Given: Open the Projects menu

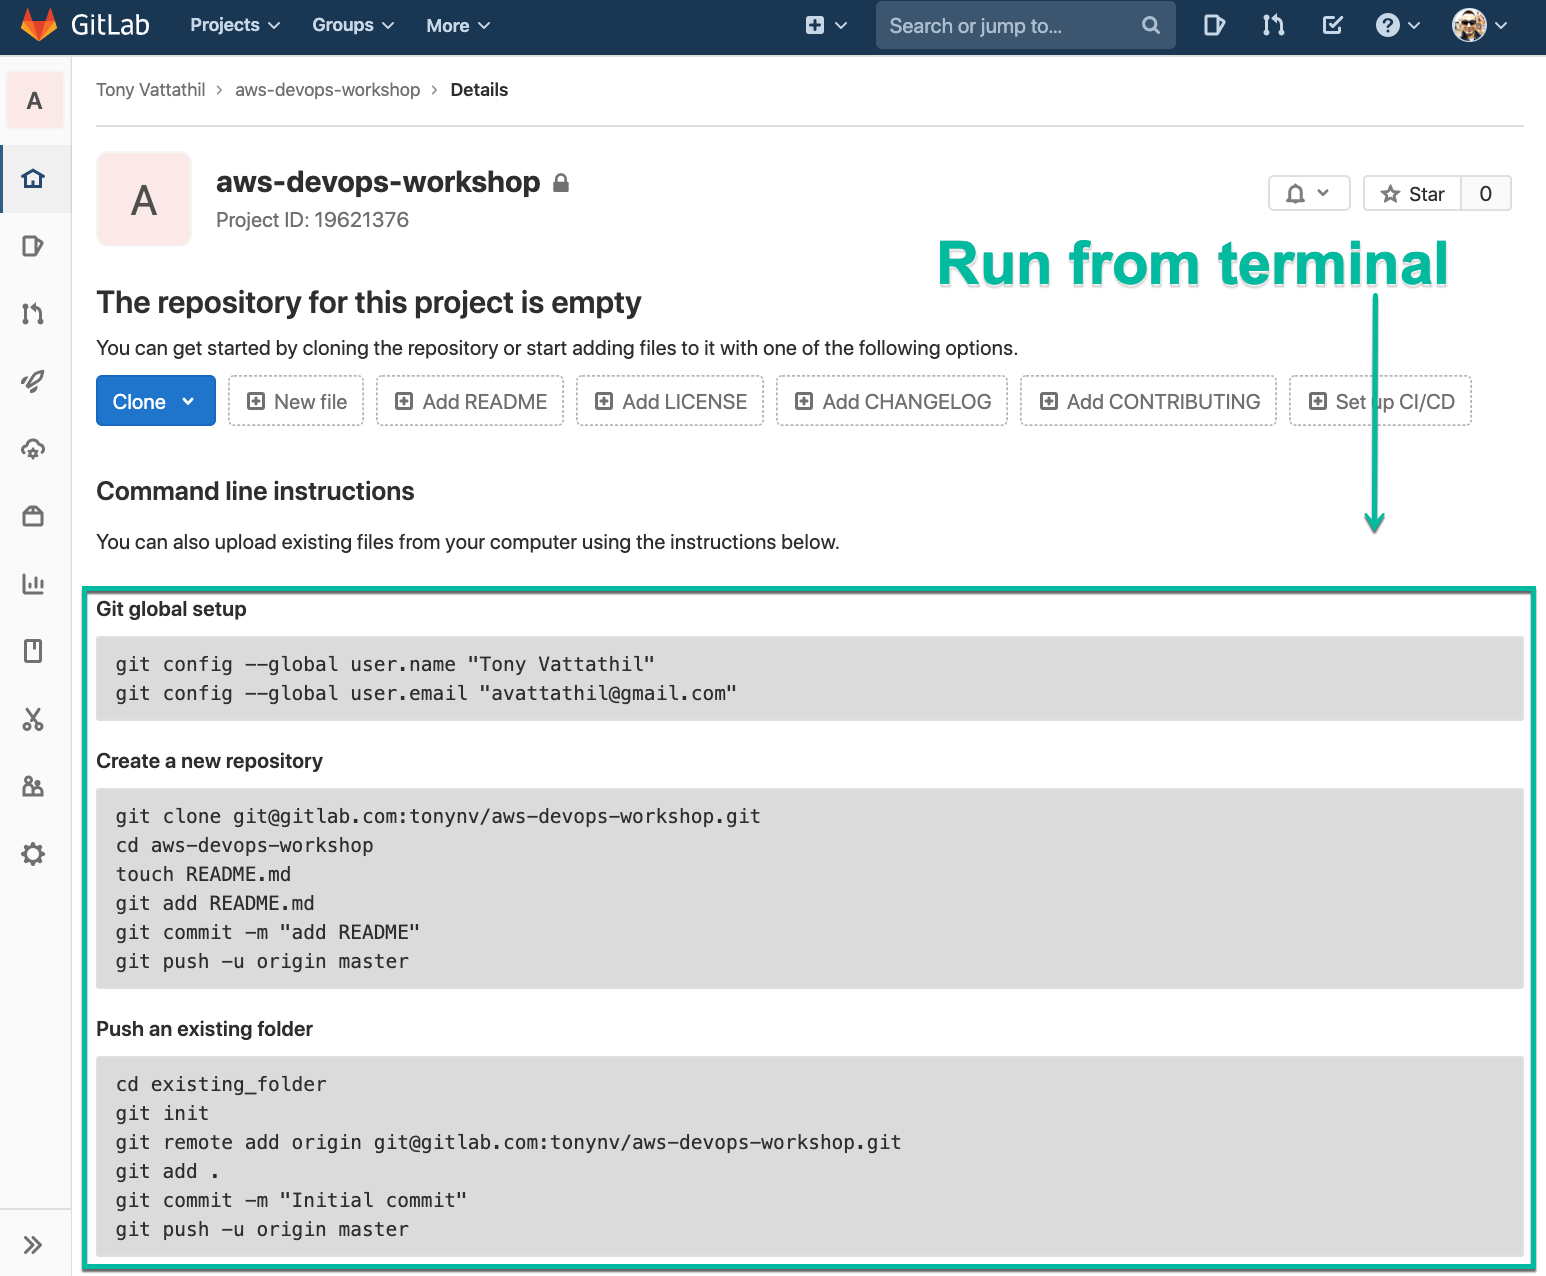Looking at the screenshot, I should (x=235, y=25).
